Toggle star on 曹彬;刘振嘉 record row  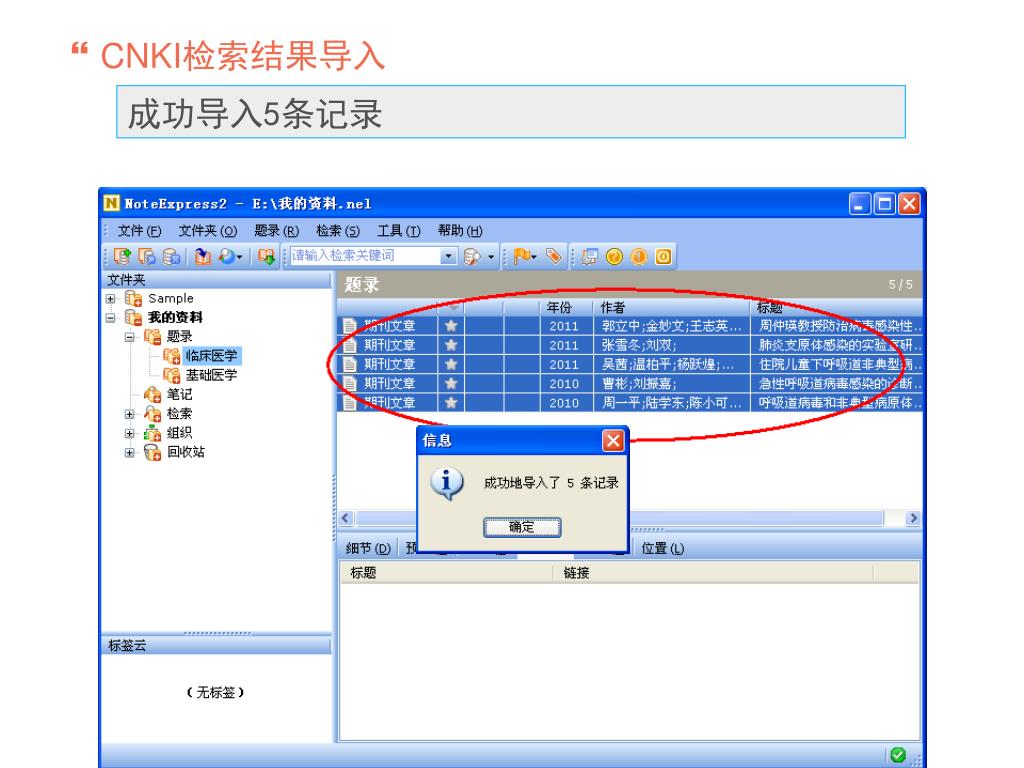pos(451,383)
